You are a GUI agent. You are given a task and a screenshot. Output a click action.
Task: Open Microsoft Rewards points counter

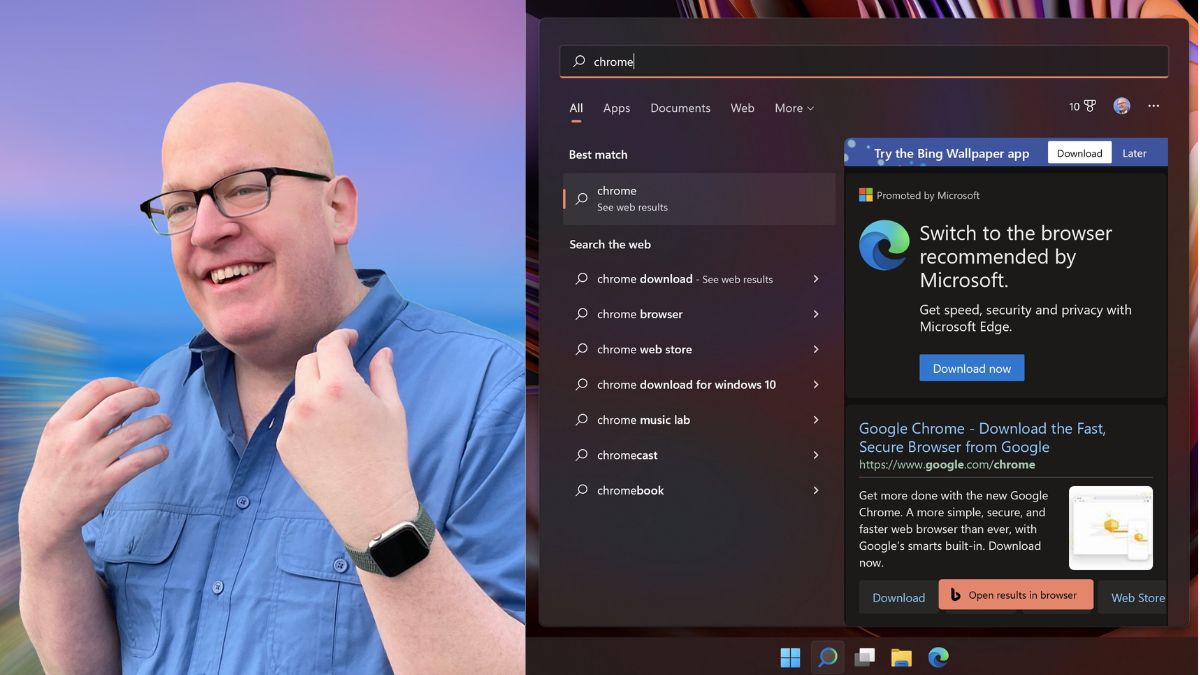click(1081, 106)
